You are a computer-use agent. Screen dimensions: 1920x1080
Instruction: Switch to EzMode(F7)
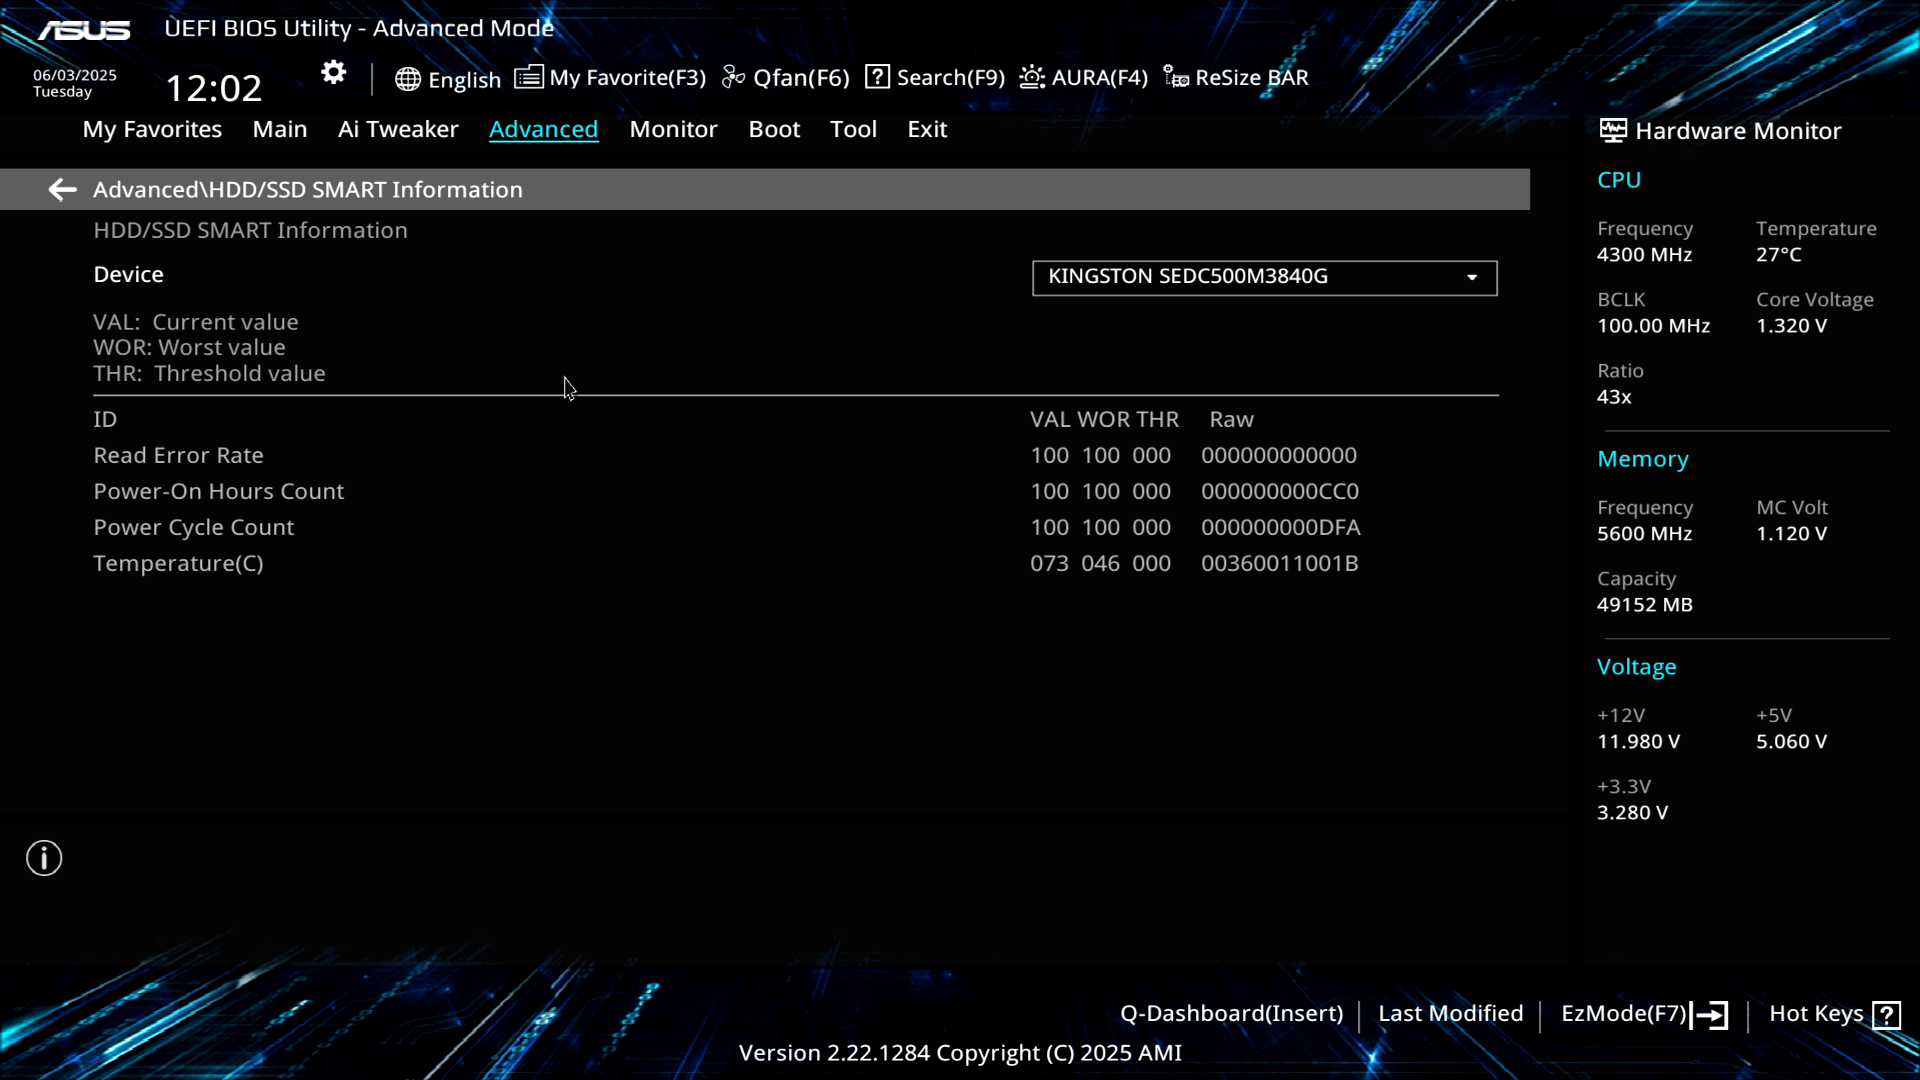(x=1643, y=1014)
